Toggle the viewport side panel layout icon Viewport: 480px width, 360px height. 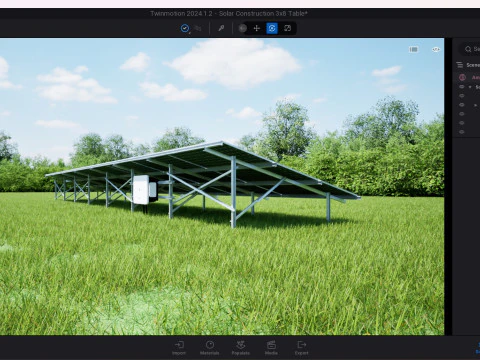pos(413,49)
